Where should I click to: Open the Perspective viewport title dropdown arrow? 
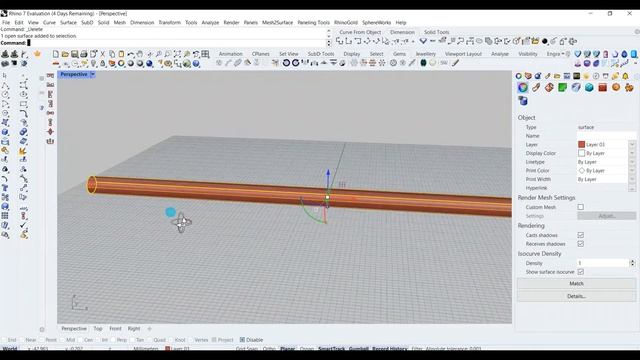(x=93, y=74)
